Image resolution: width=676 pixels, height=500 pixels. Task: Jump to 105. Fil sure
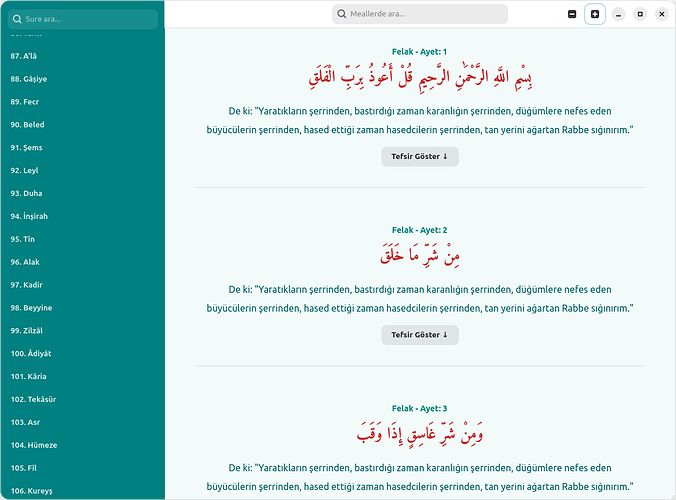point(24,468)
